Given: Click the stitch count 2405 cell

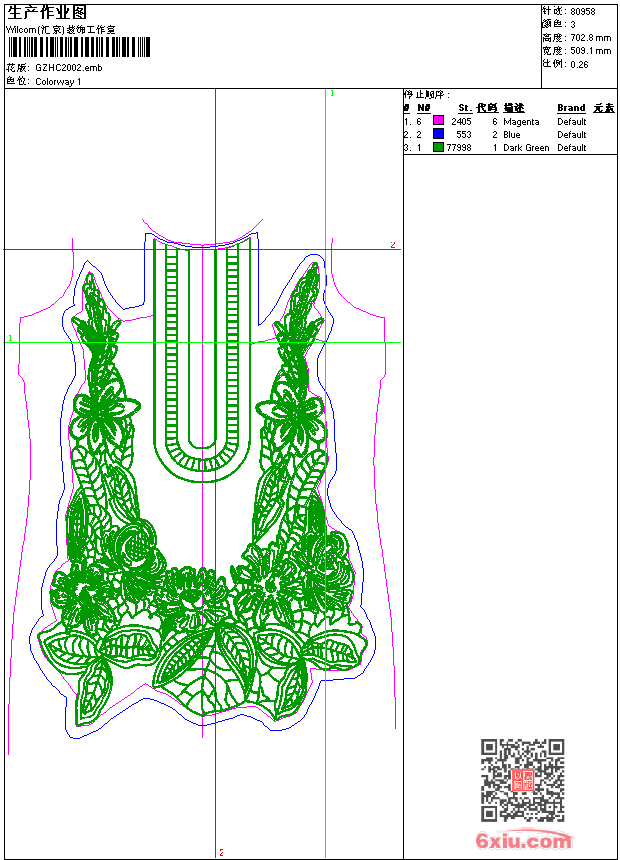Looking at the screenshot, I should coord(461,121).
